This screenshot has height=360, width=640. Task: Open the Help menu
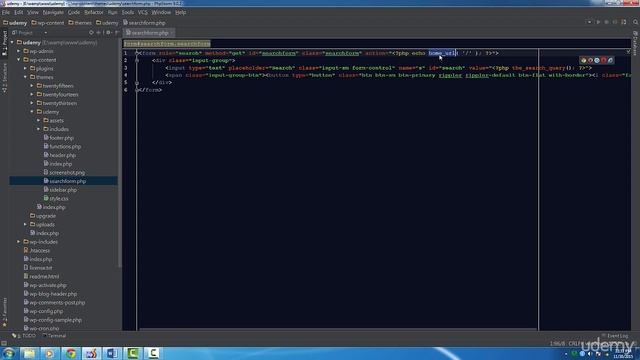pyautogui.click(x=180, y=12)
